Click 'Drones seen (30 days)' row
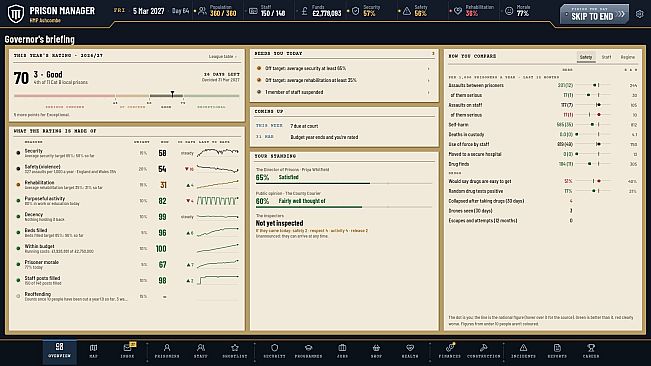 pyautogui.click(x=543, y=211)
